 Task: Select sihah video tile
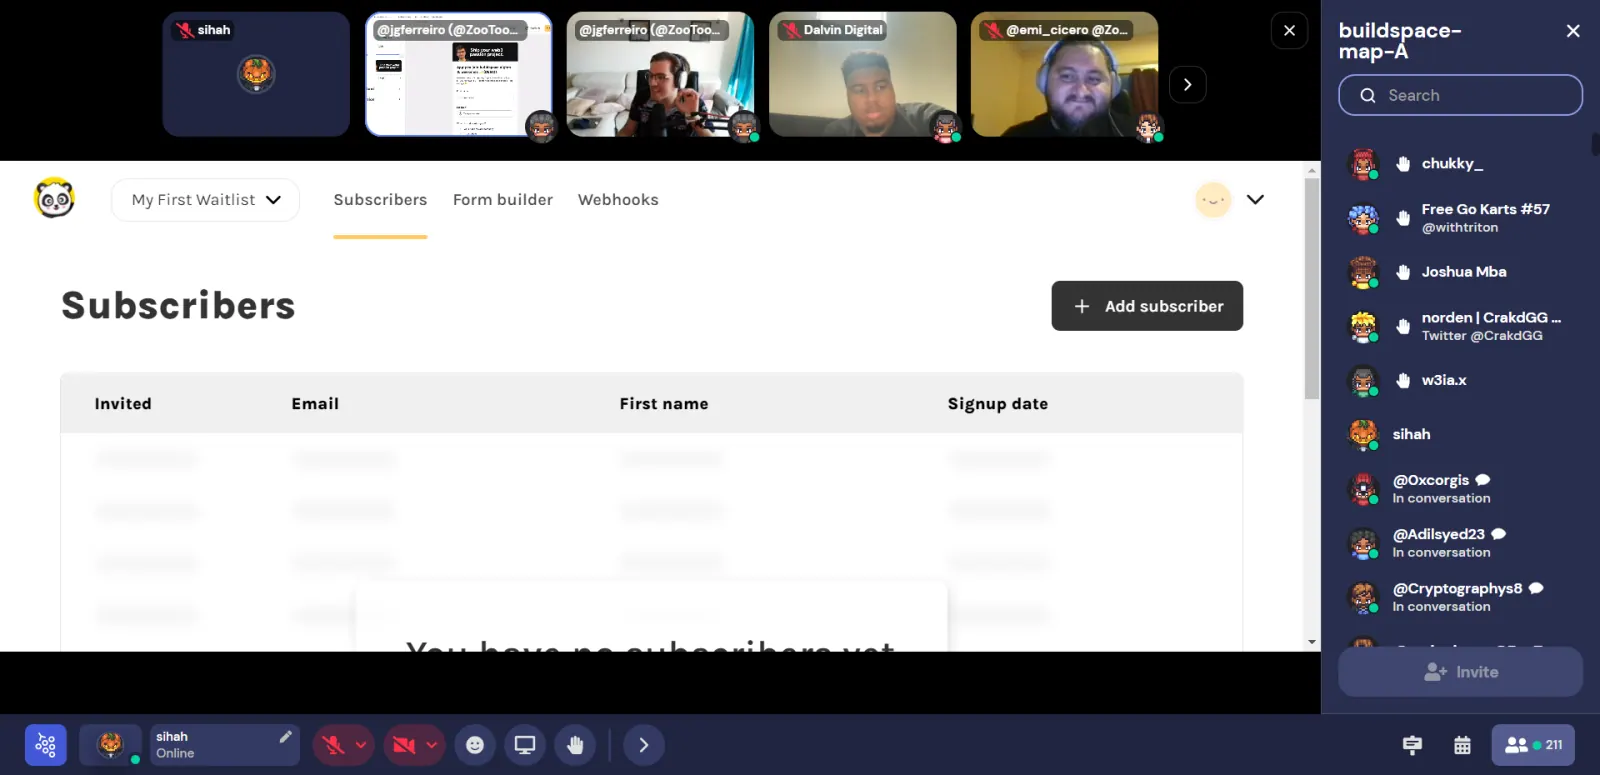(x=256, y=74)
